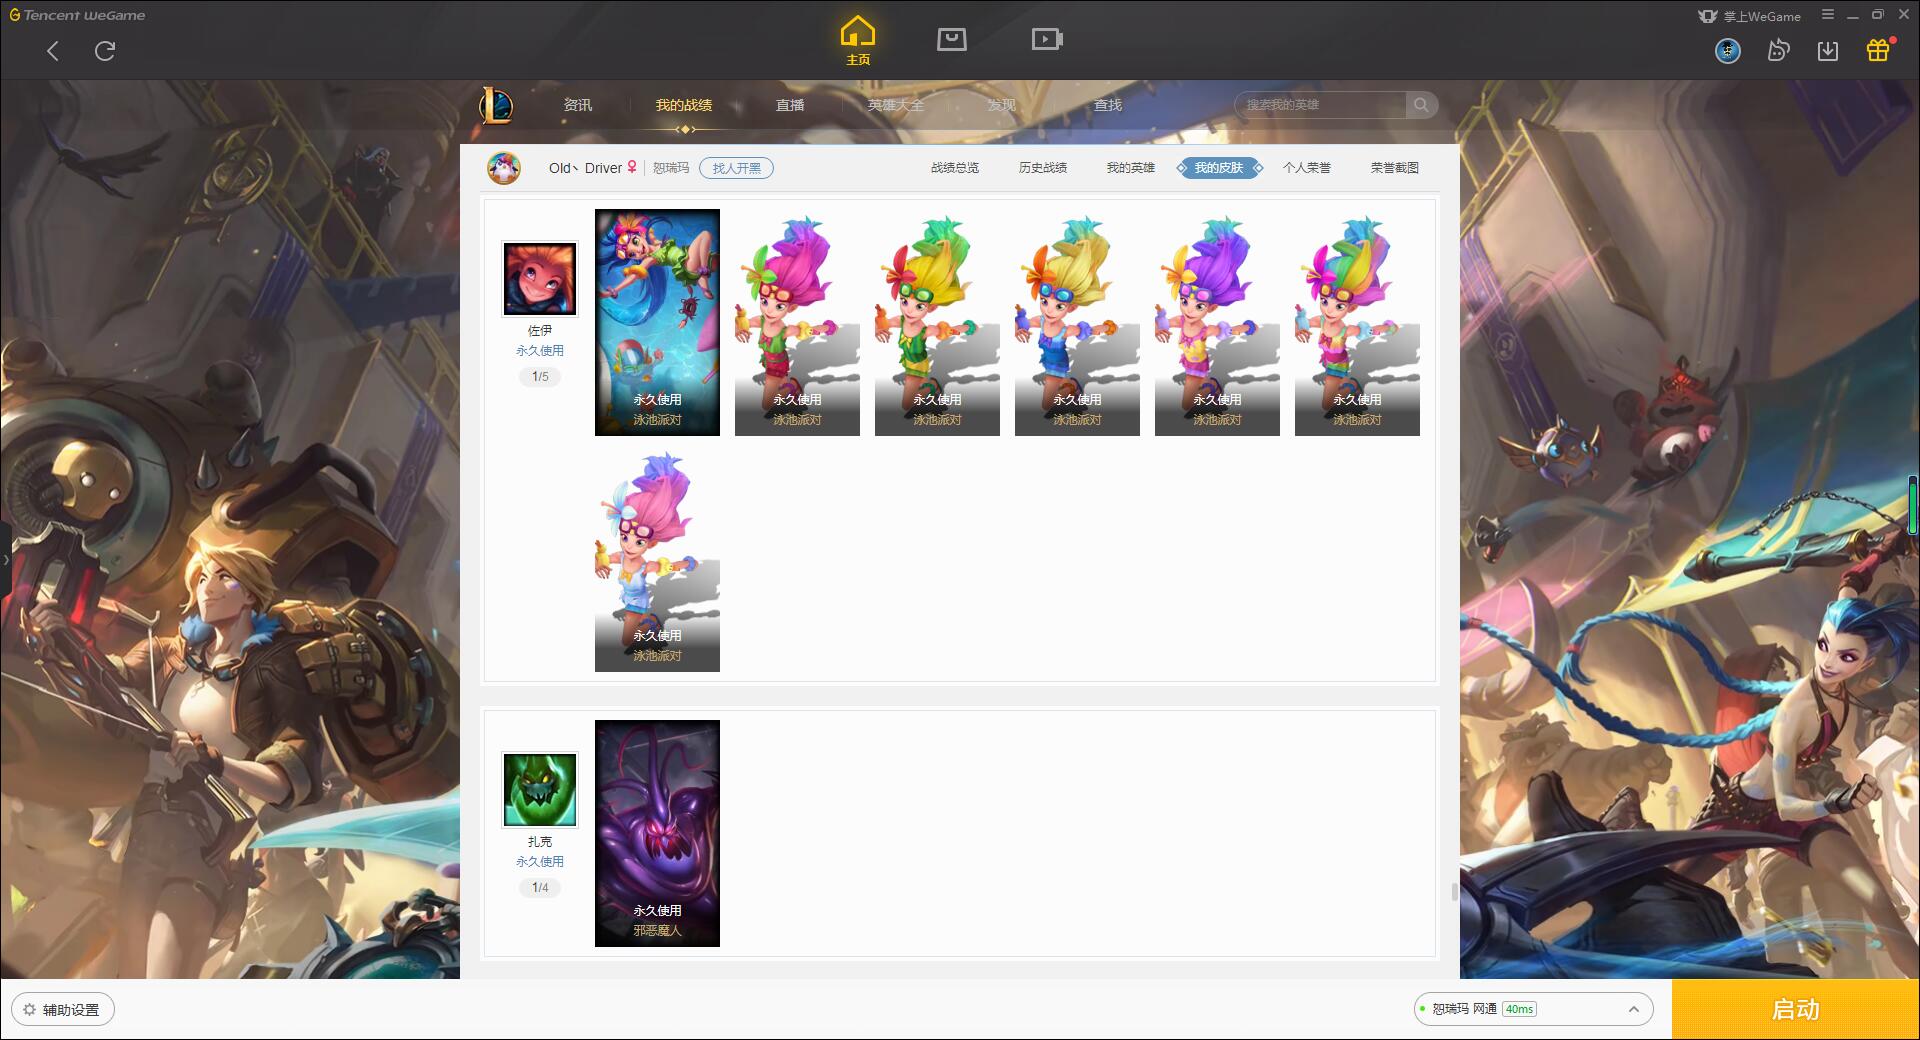Click the 1/5 skin count badge
This screenshot has height=1040, width=1920.
[x=540, y=377]
